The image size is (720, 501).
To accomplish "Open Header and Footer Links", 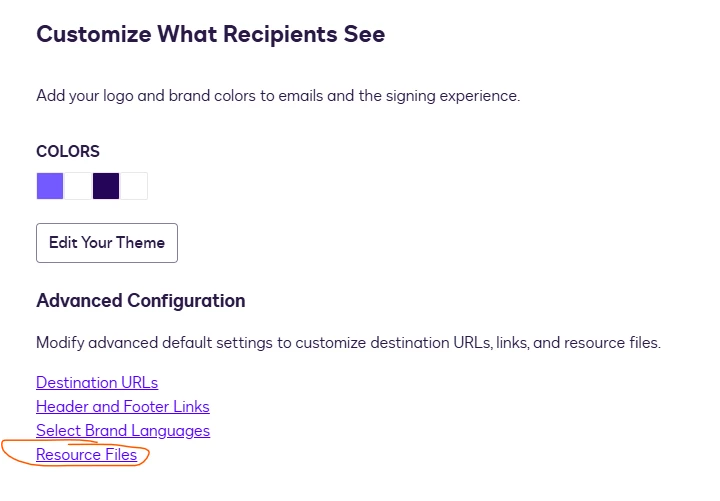I will (x=123, y=406).
